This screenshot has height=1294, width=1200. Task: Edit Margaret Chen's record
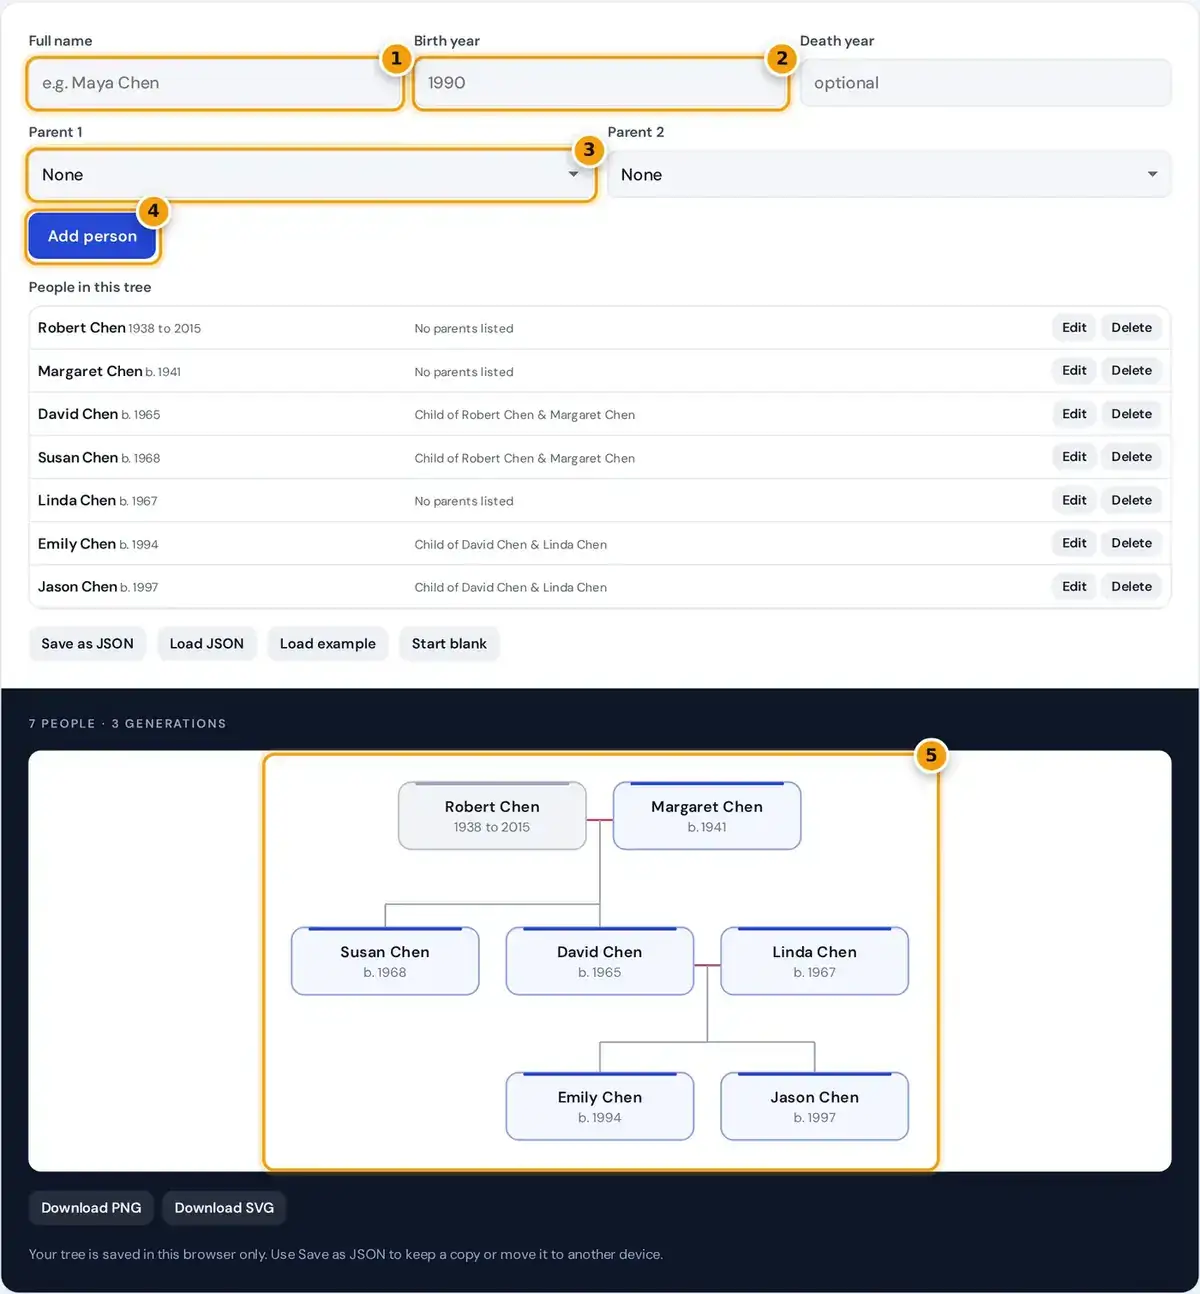[1074, 371]
